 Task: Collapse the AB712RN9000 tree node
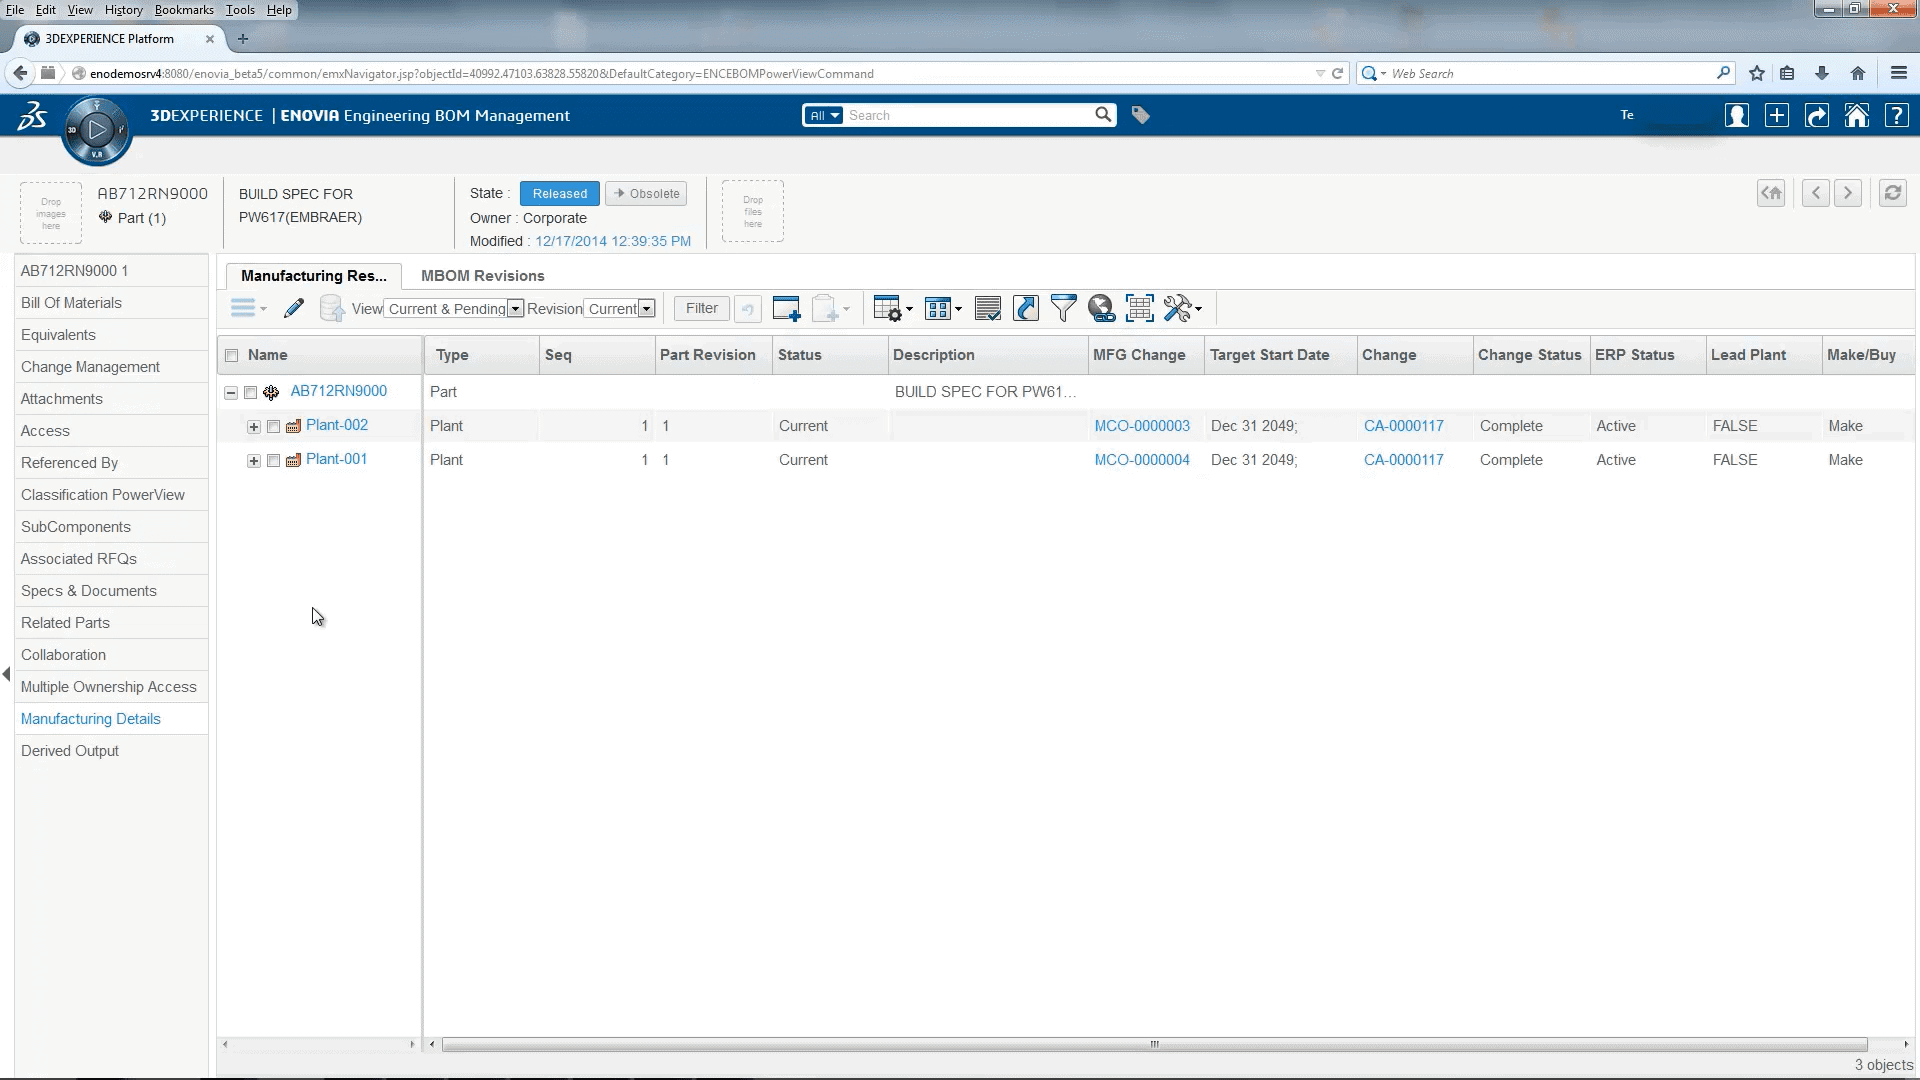tap(231, 393)
